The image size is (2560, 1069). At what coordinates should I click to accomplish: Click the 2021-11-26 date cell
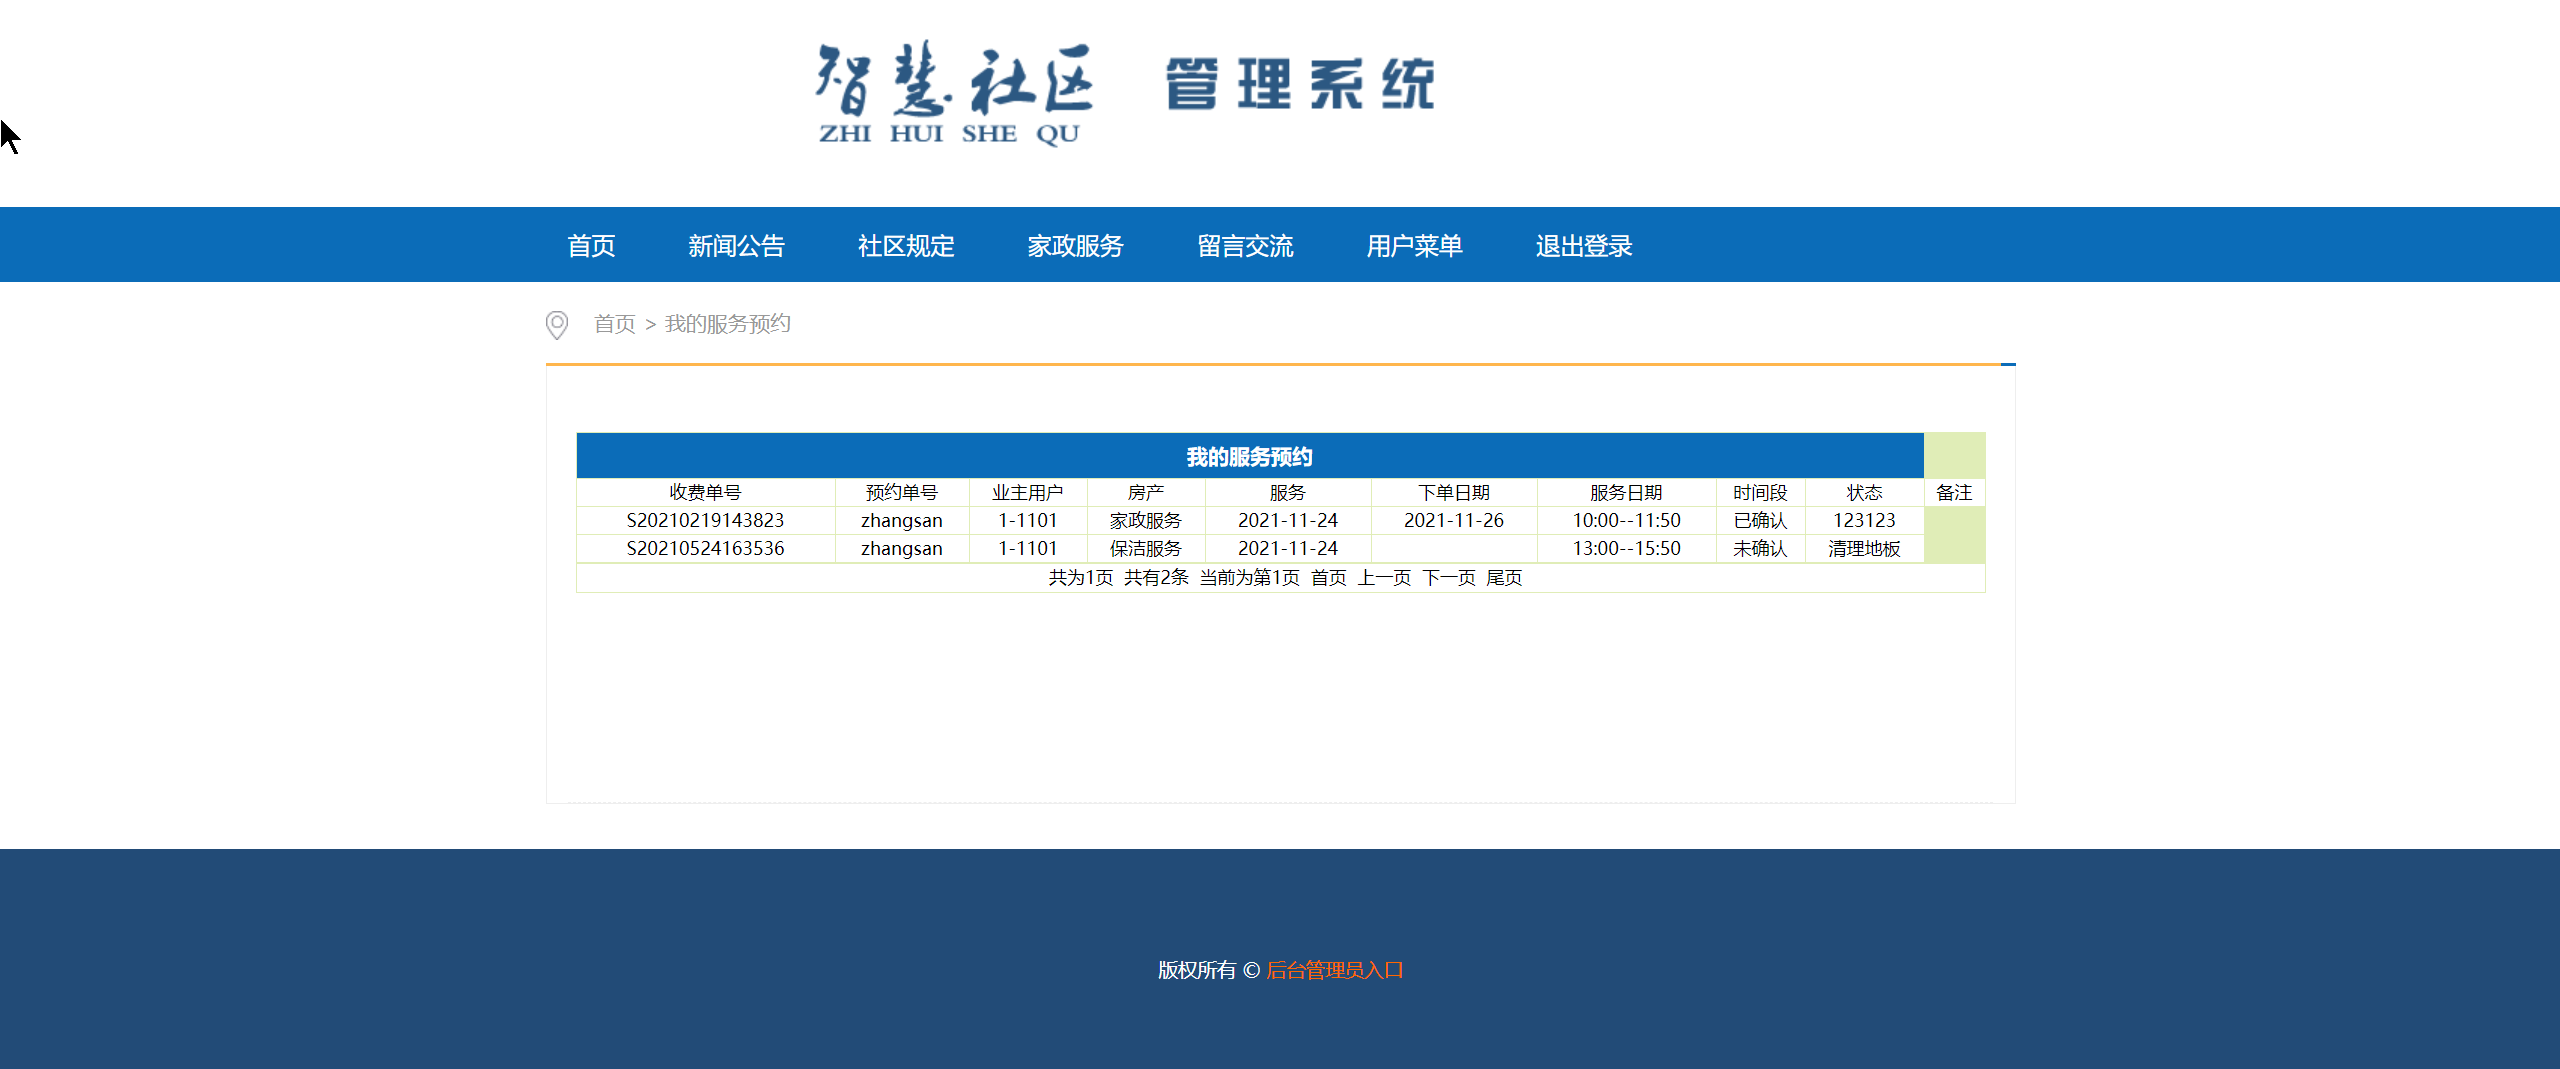click(x=1454, y=521)
